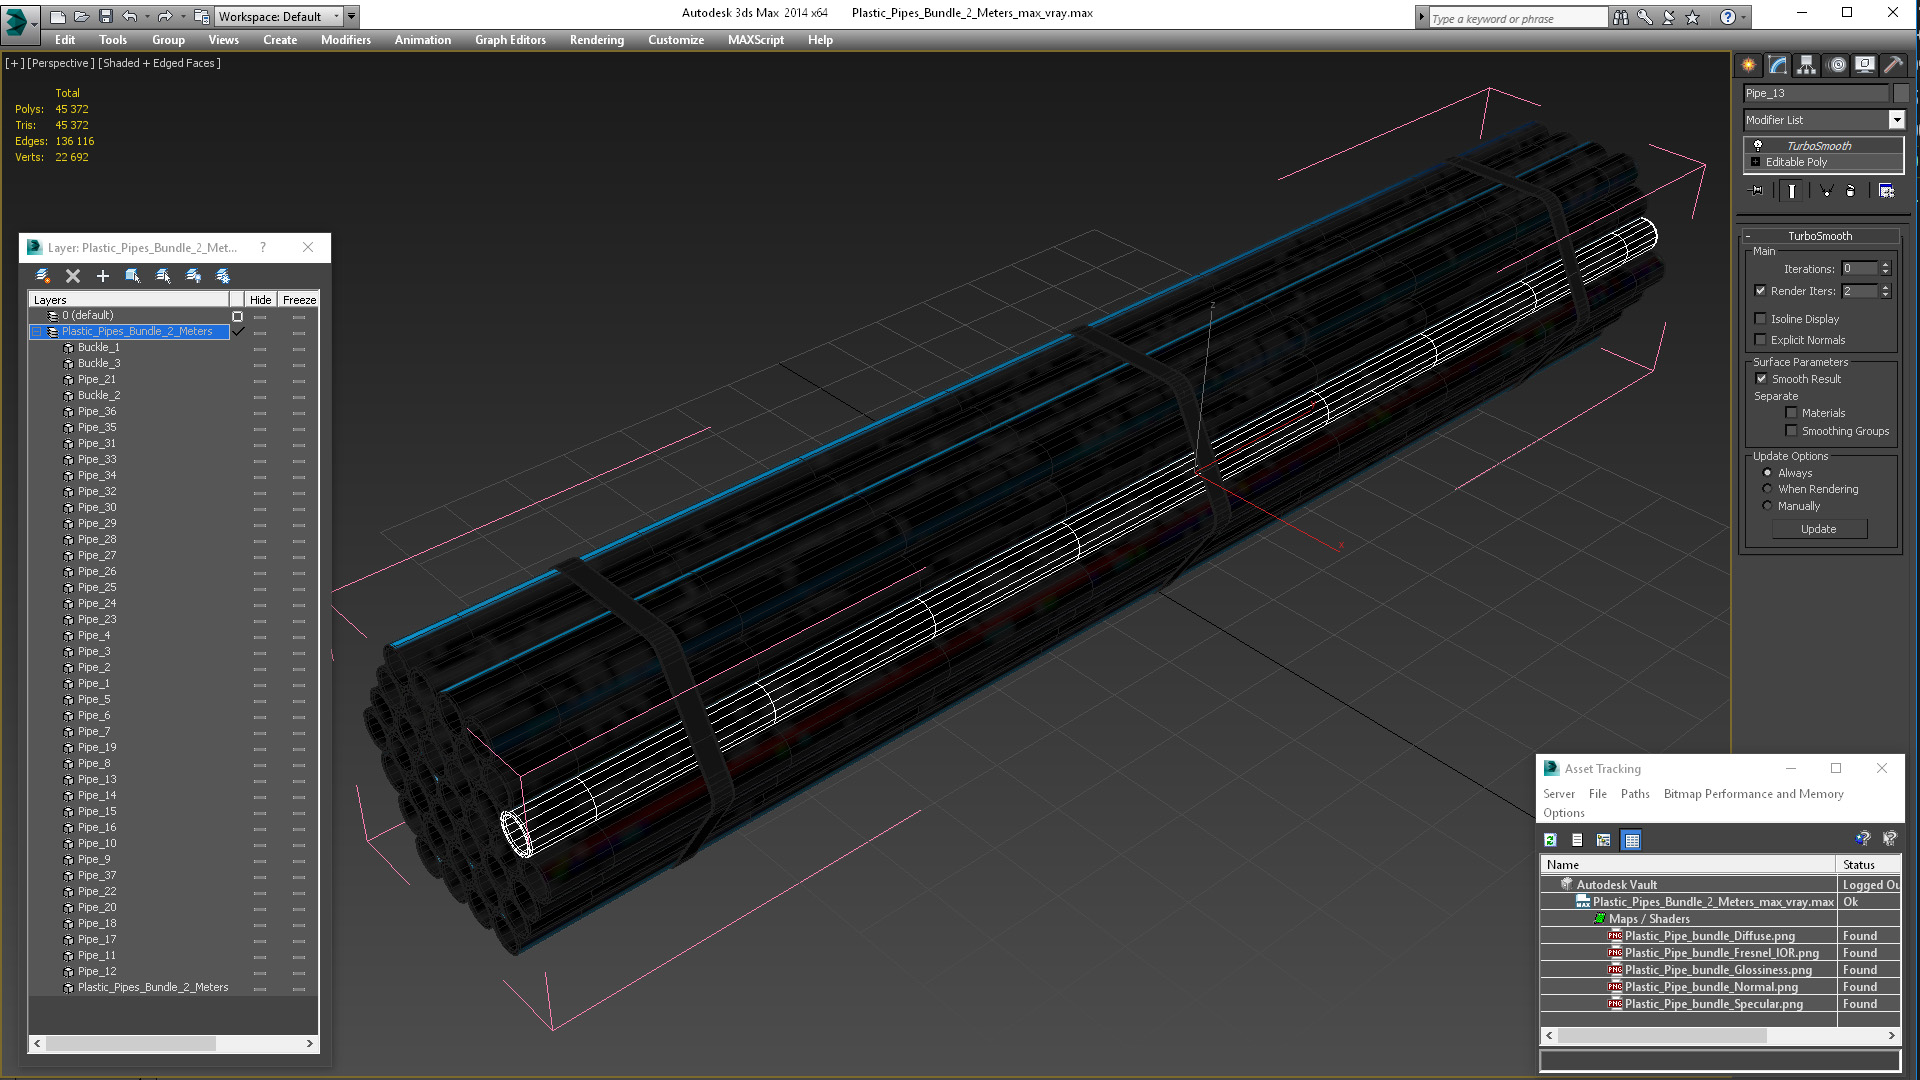
Task: Click the Pipe_13 object name field
Action: (x=1816, y=93)
